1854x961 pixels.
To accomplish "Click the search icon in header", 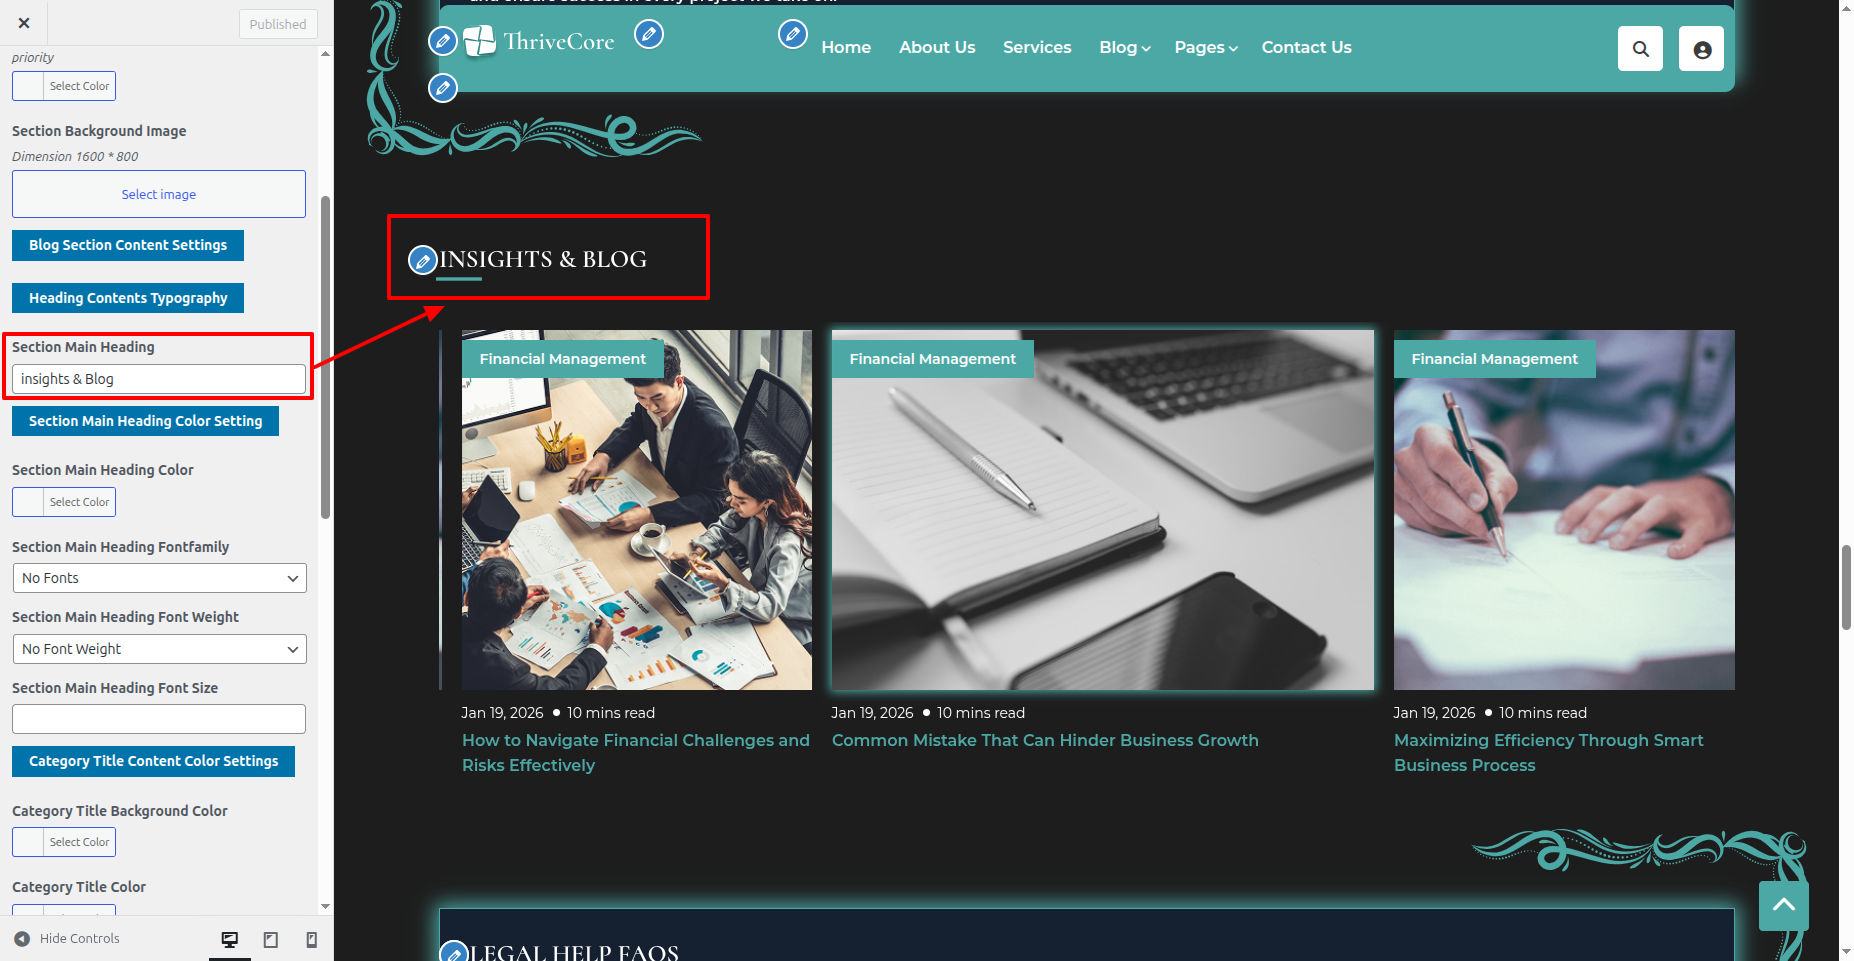I will click(1640, 49).
